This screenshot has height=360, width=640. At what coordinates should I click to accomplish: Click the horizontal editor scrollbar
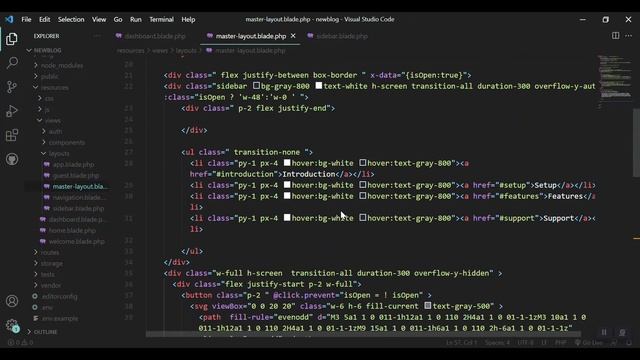363,334
